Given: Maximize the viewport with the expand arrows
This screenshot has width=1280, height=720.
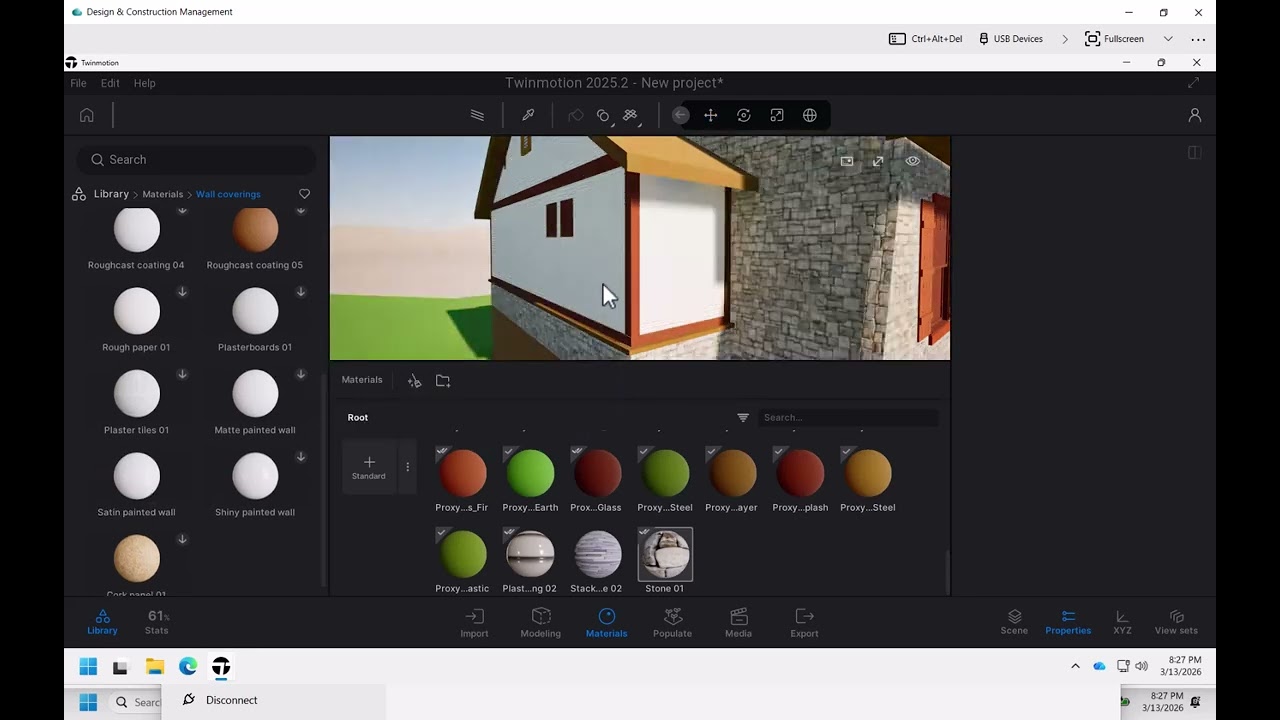Looking at the screenshot, I should tap(878, 161).
